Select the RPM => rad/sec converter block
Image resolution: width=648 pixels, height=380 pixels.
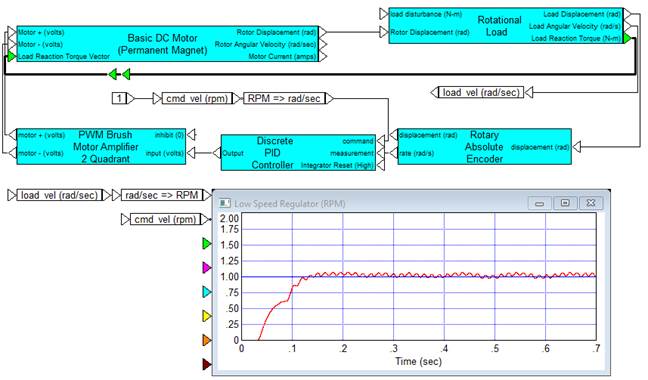(284, 98)
